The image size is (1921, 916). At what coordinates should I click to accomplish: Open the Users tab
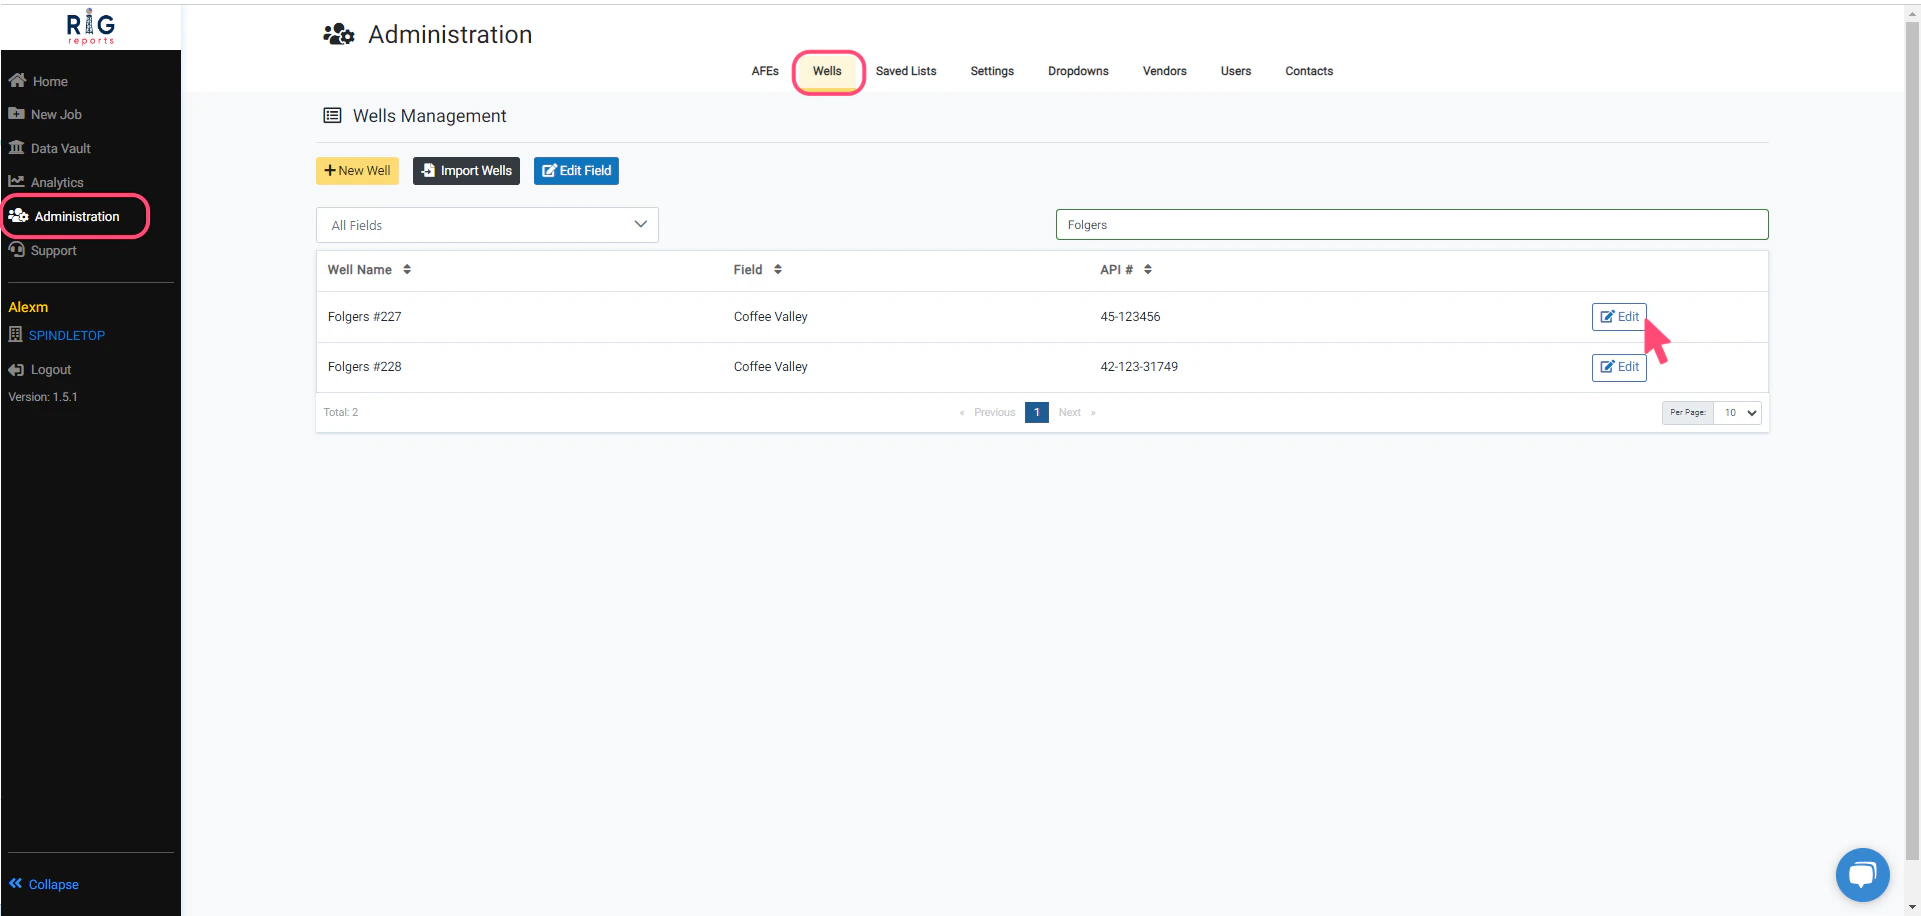click(1236, 71)
